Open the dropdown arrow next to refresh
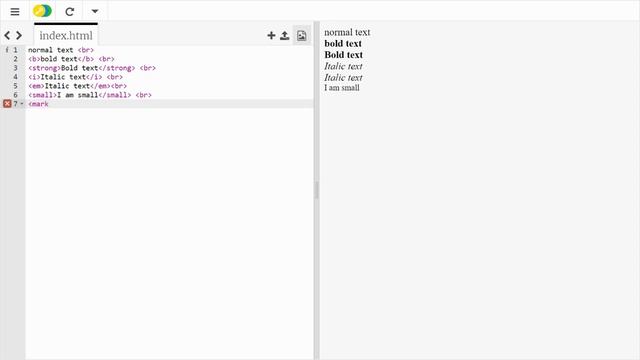The image size is (640, 360). [95, 11]
